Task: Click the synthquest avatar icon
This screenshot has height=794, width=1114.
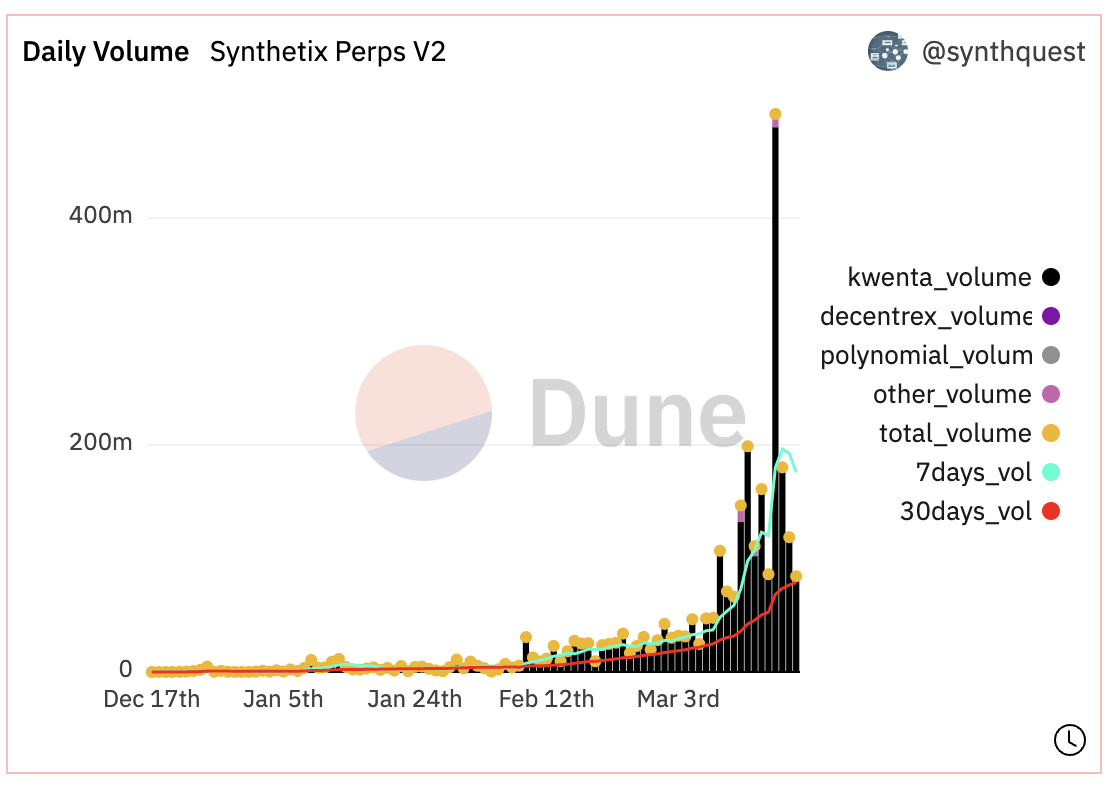Action: pos(887,52)
